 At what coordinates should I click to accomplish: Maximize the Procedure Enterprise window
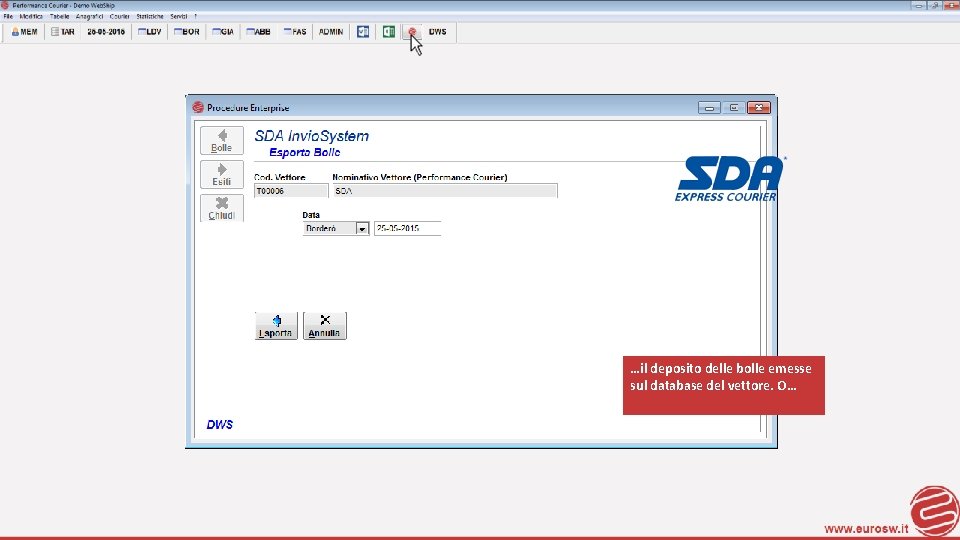click(733, 108)
